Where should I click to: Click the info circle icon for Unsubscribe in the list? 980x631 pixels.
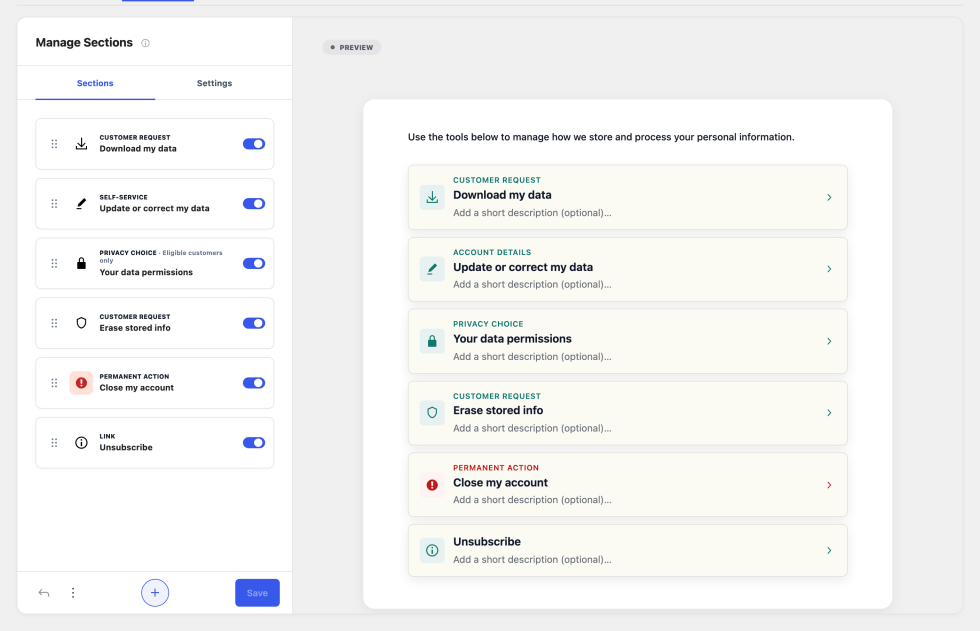[81, 443]
